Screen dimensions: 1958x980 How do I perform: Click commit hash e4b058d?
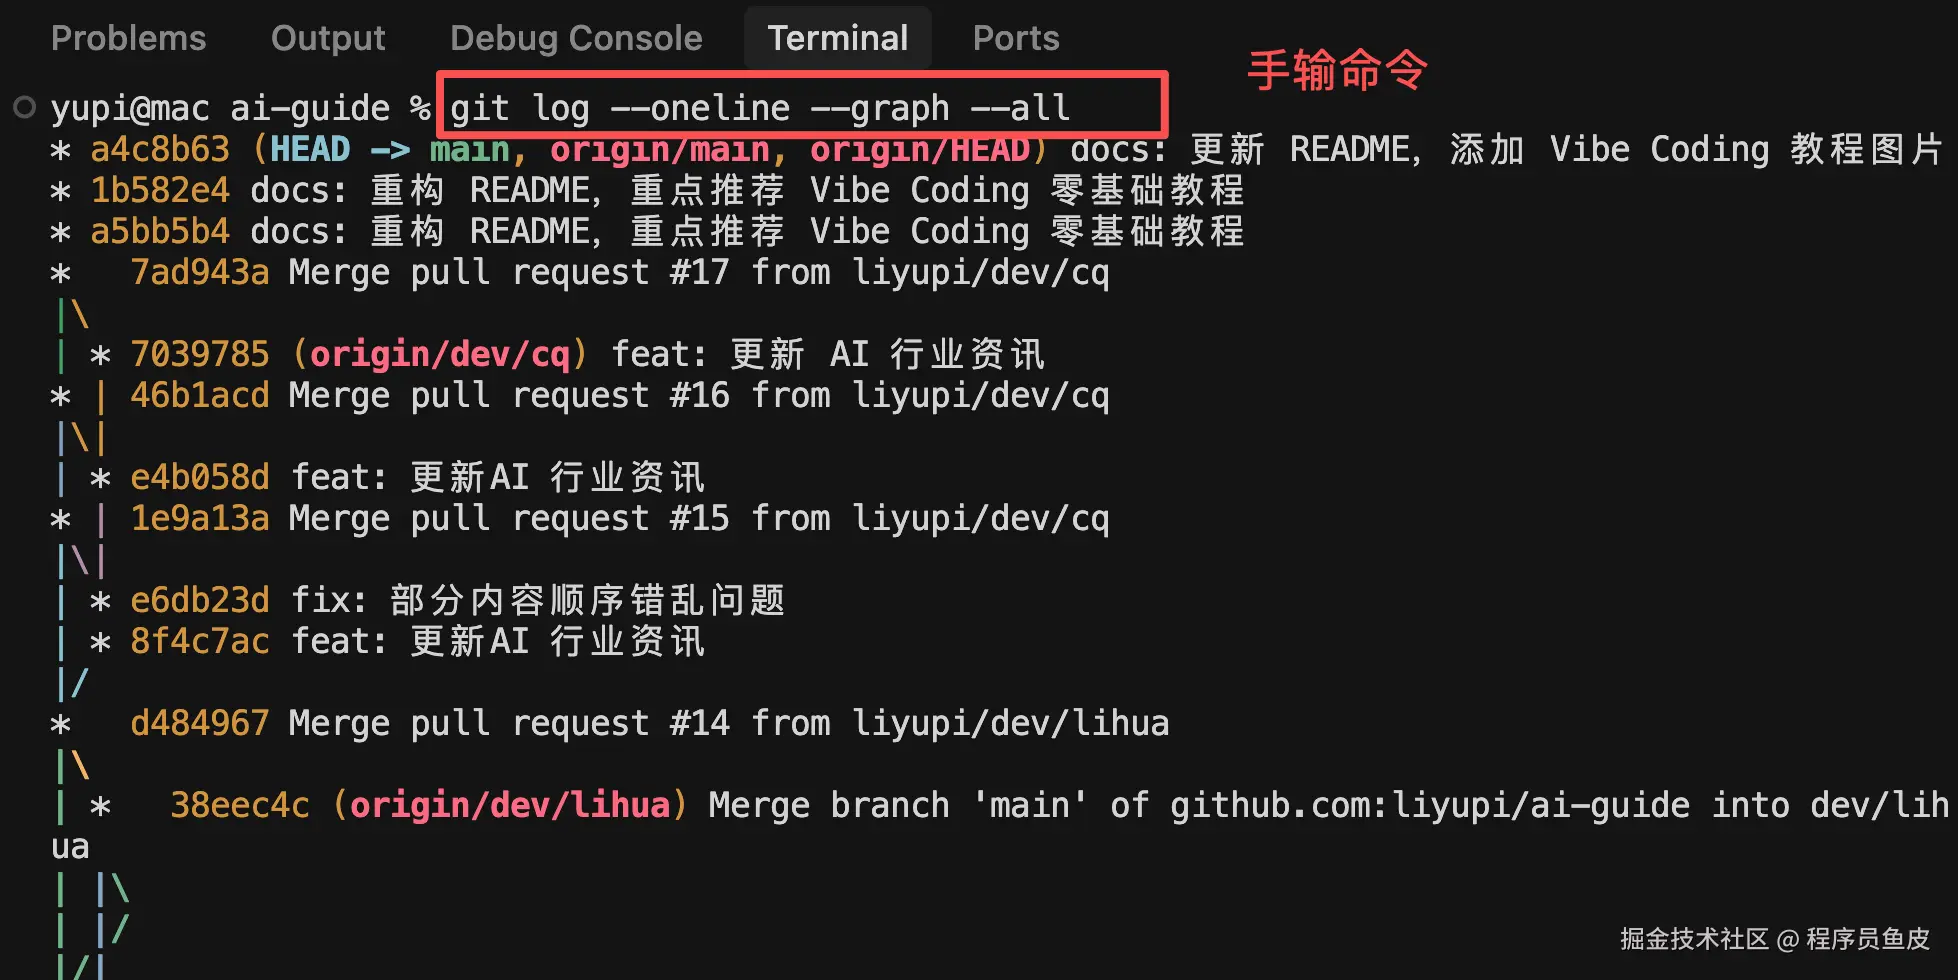click(x=200, y=477)
